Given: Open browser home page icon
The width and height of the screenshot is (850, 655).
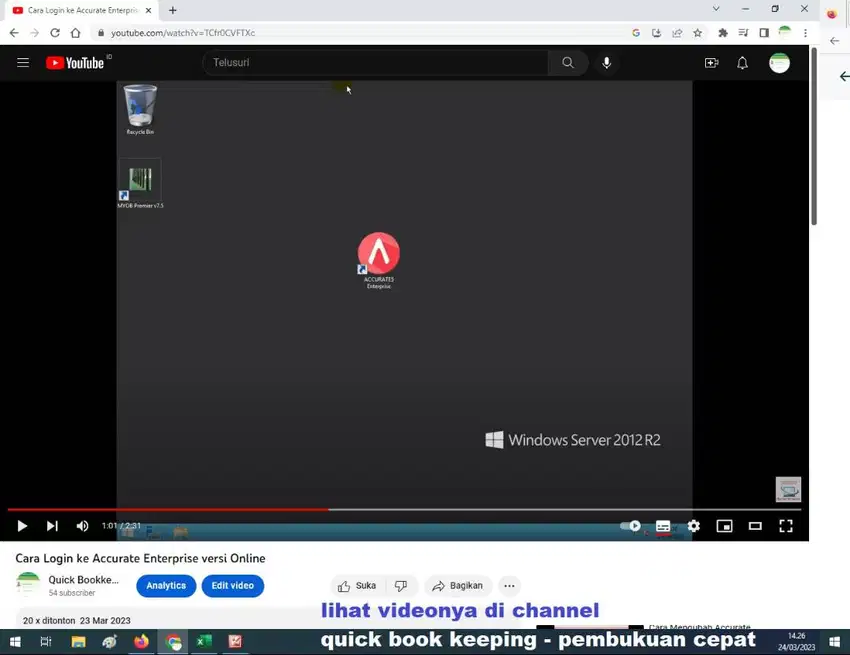Looking at the screenshot, I should click(x=75, y=33).
